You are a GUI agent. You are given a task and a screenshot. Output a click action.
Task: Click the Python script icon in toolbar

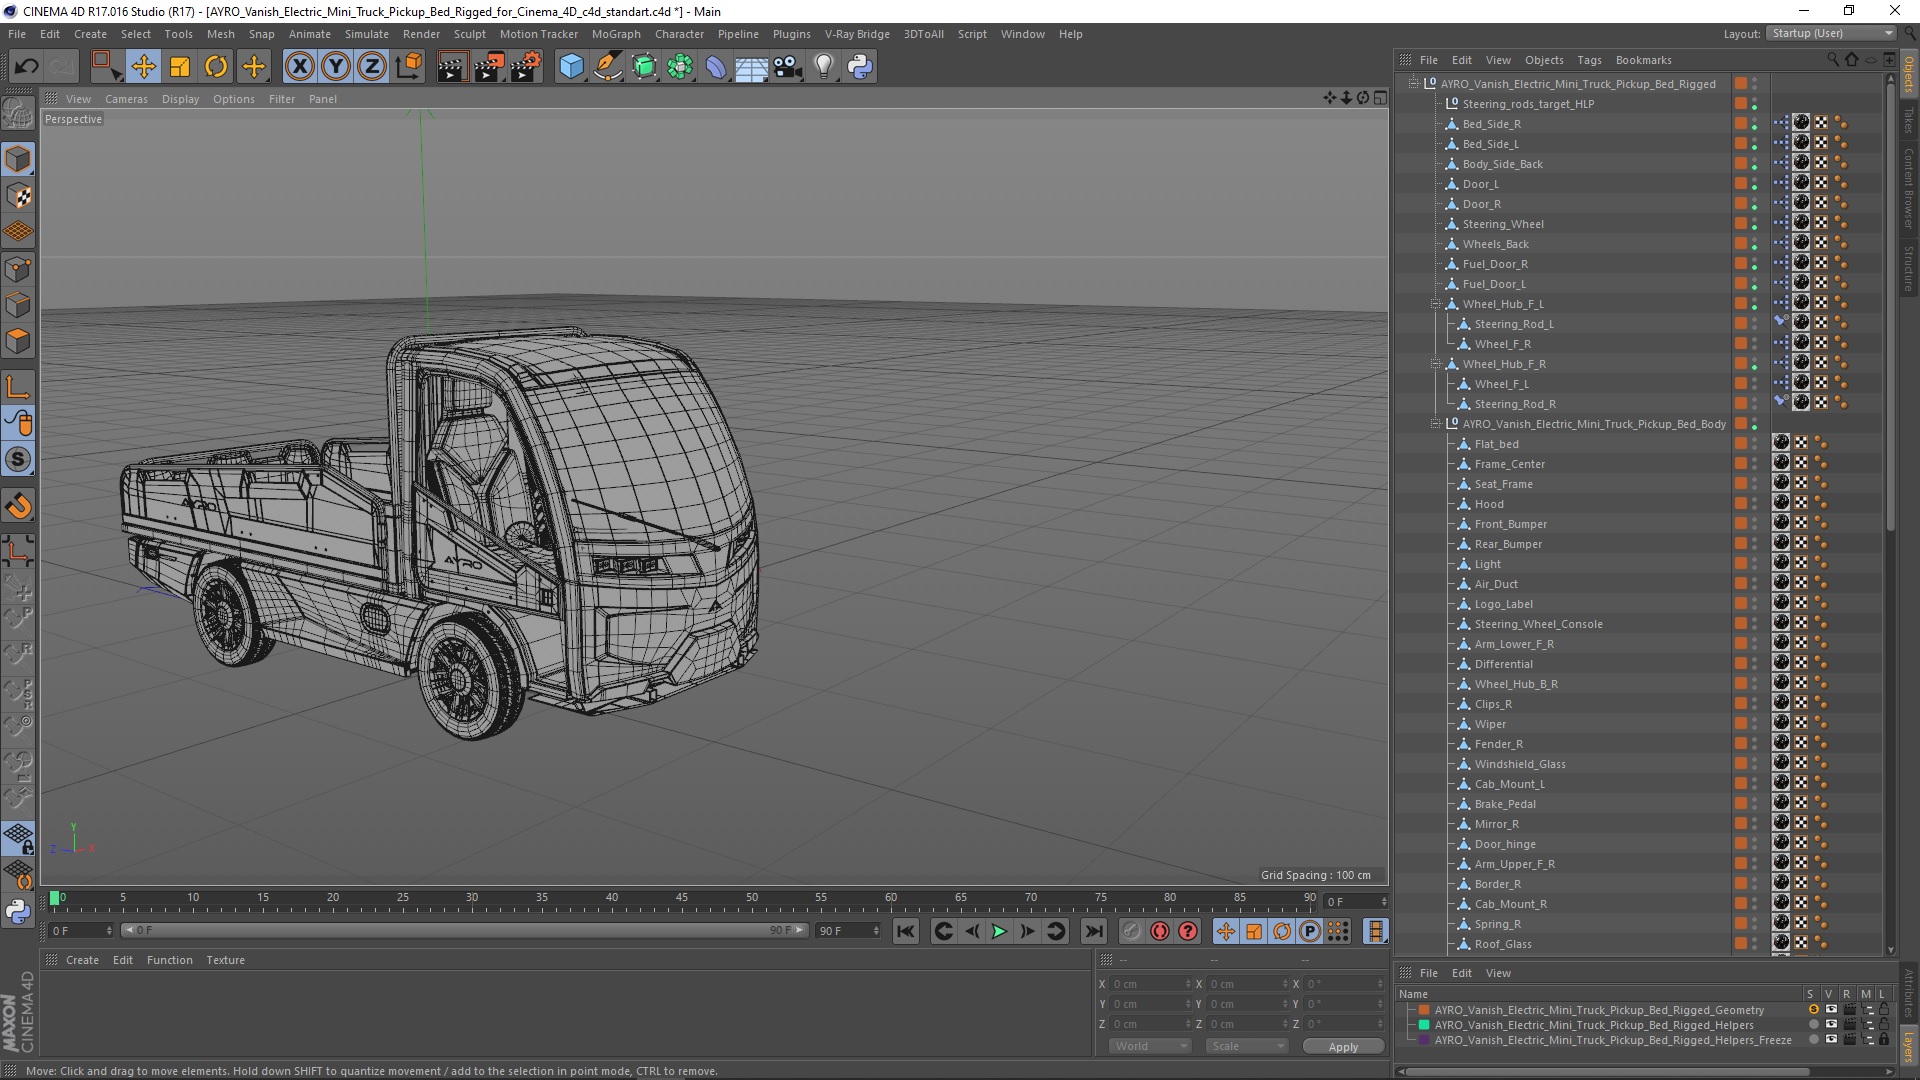(x=860, y=67)
